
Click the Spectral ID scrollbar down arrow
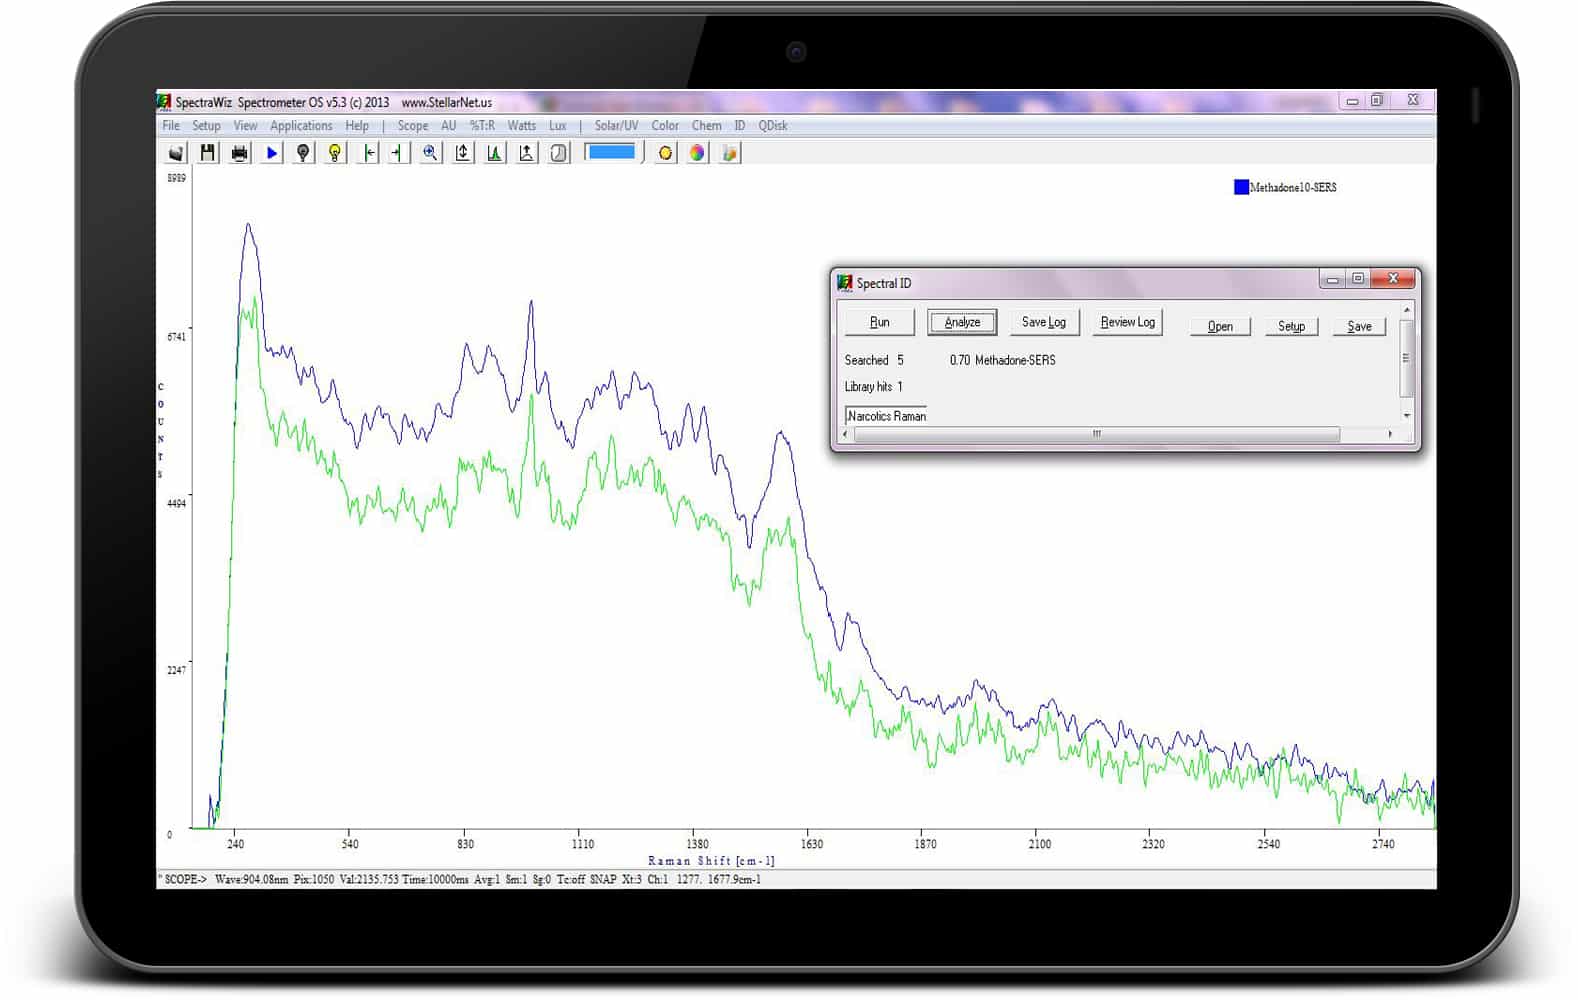pyautogui.click(x=1406, y=415)
